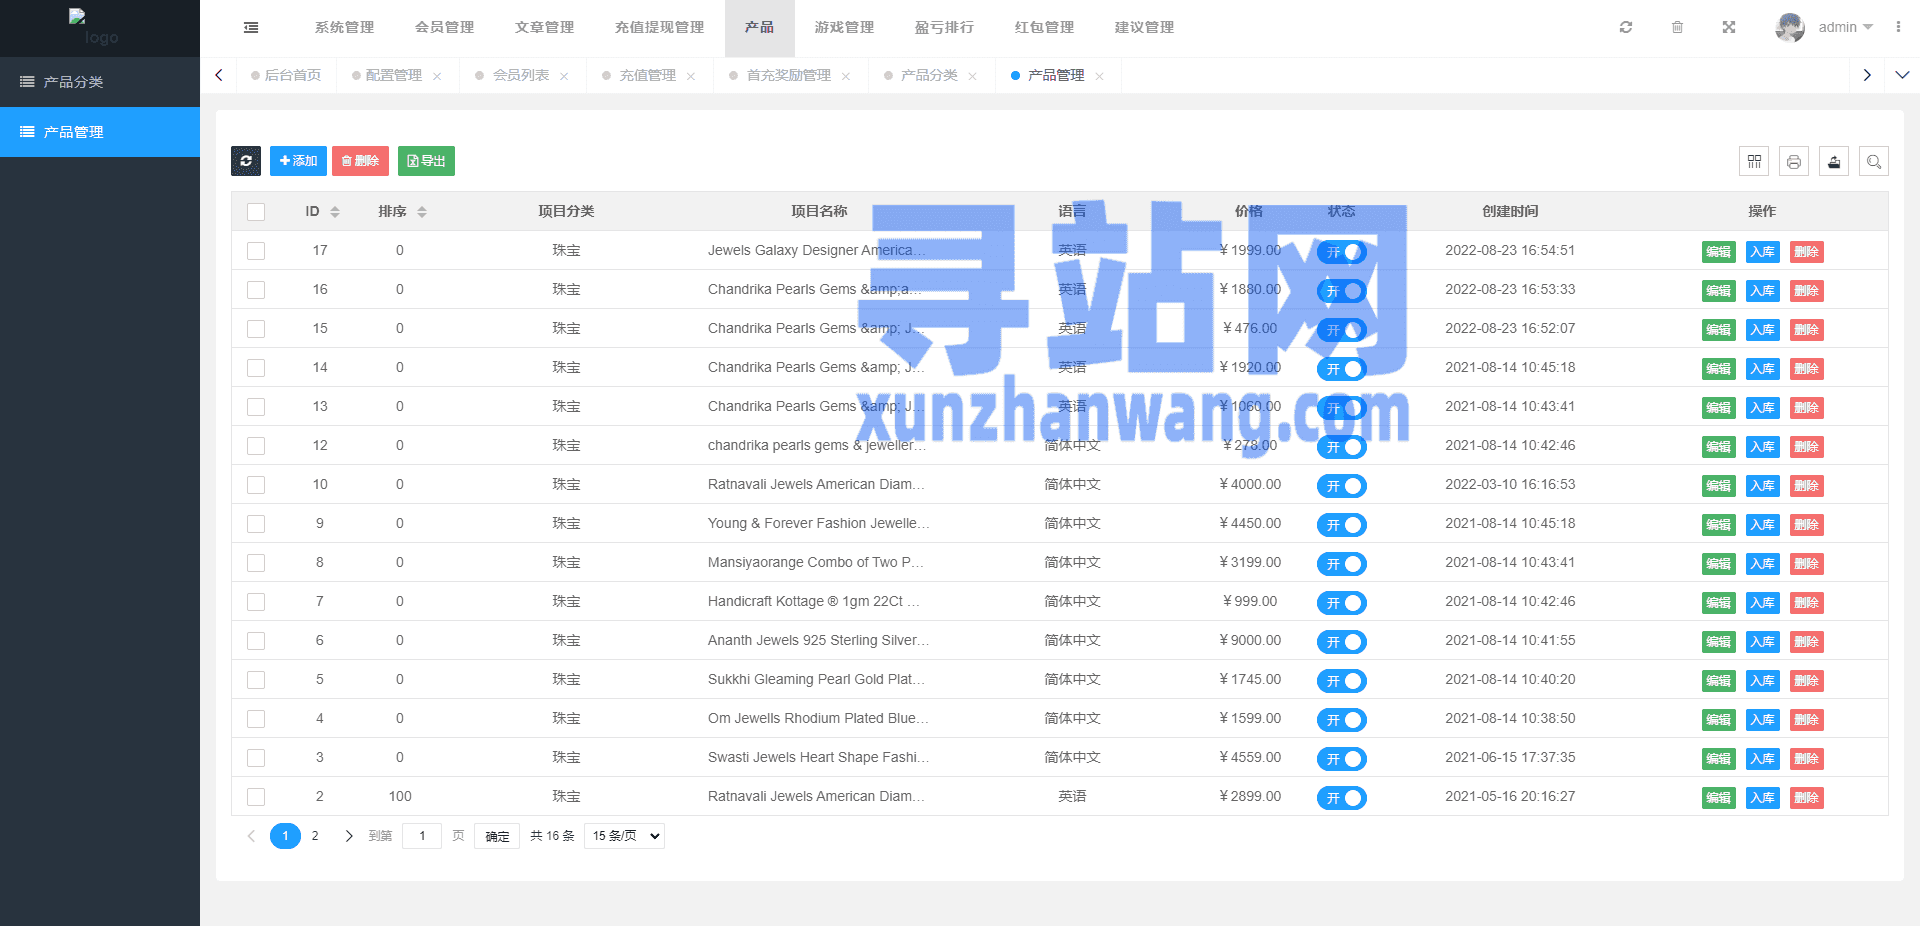1920x926 pixels.
Task: Open the table search magnifier icon
Action: [x=1874, y=161]
